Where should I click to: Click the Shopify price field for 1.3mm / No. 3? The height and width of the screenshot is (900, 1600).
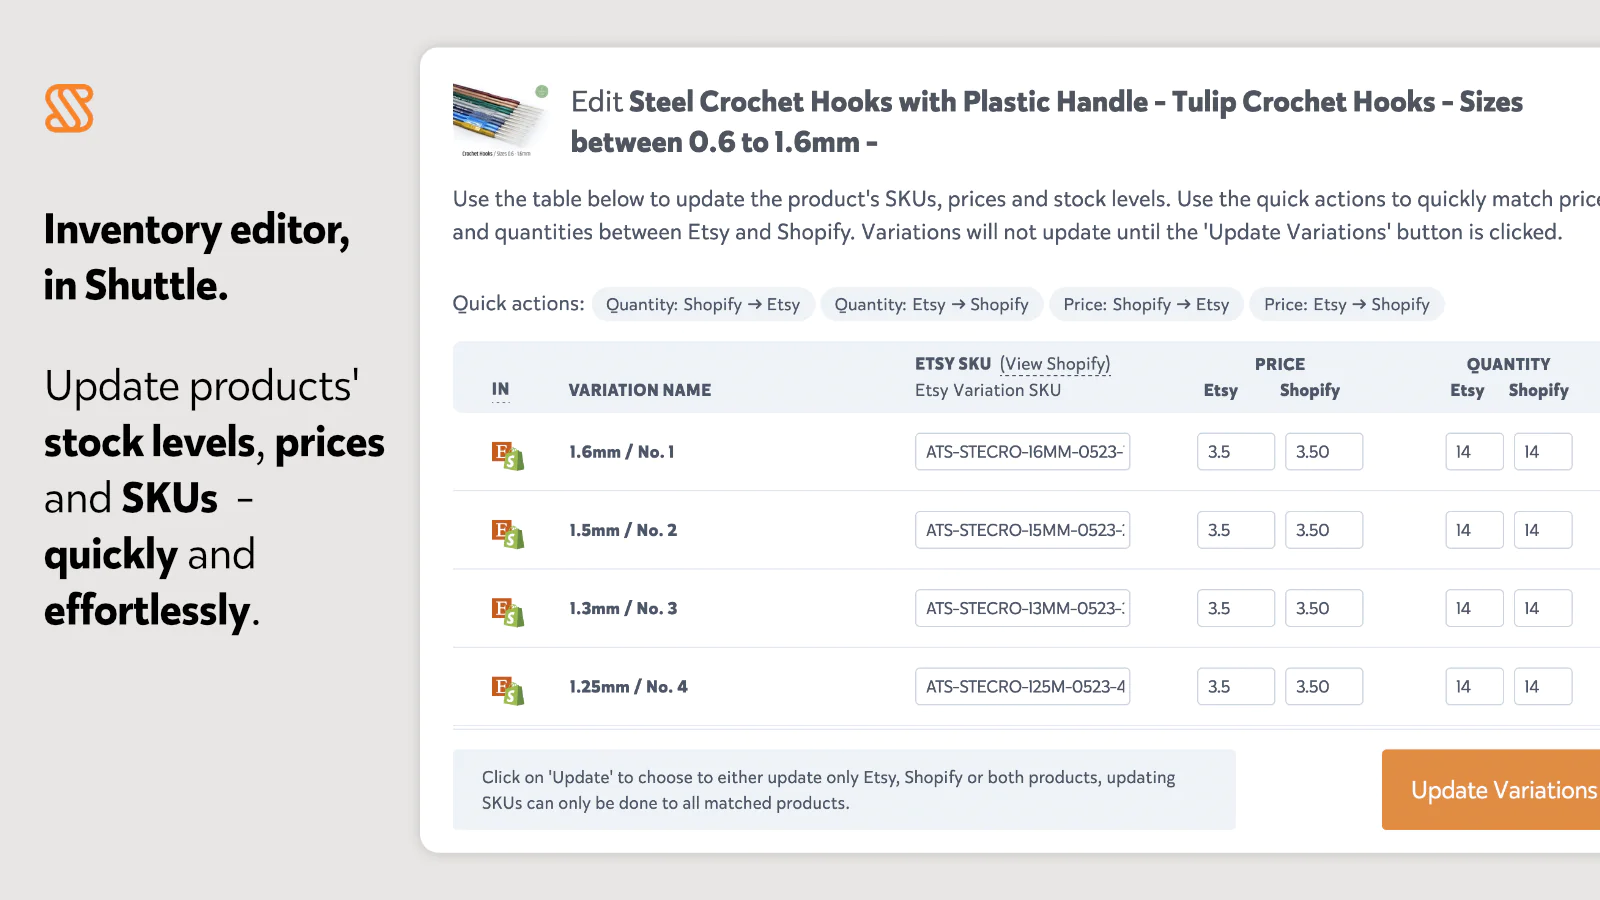pos(1323,608)
